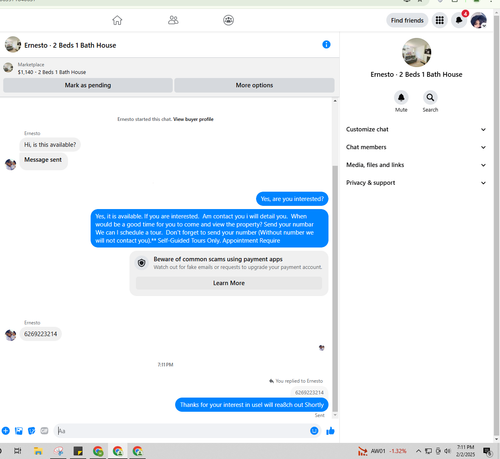Click the conversation info icon
The width and height of the screenshot is (500, 459).
(x=326, y=44)
